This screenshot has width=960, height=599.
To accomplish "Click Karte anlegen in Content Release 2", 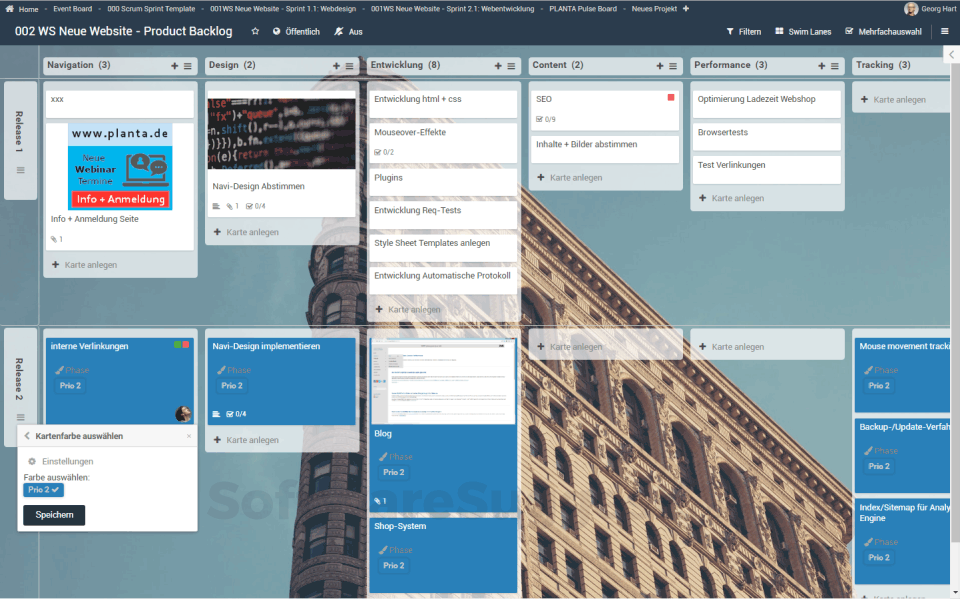I will tap(569, 347).
